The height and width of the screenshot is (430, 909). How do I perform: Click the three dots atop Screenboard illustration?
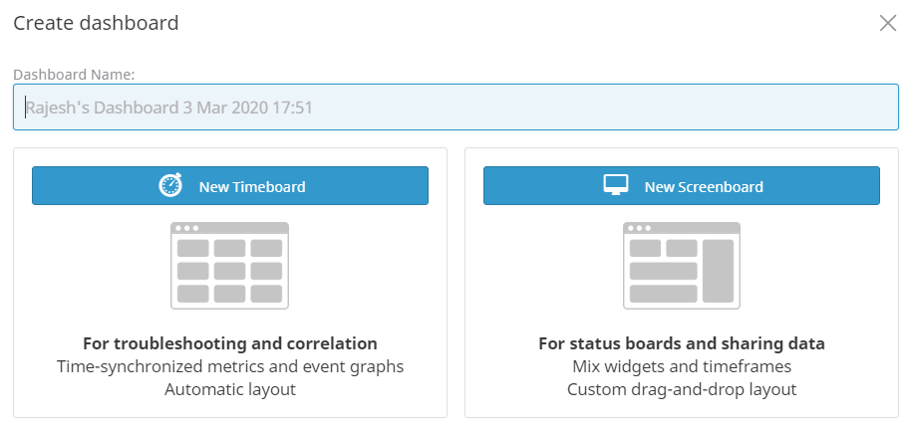tap(638, 228)
